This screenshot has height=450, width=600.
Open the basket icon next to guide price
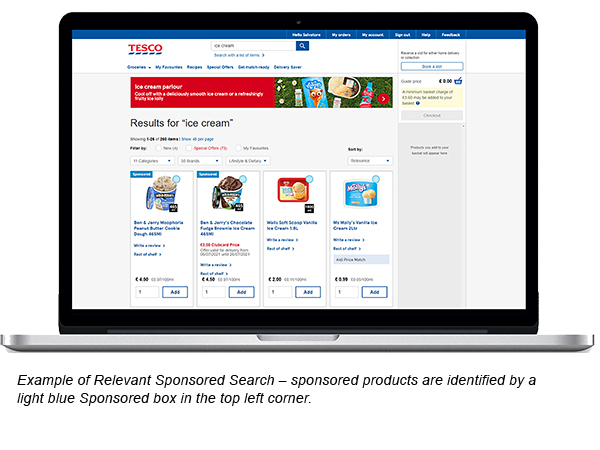pos(458,81)
